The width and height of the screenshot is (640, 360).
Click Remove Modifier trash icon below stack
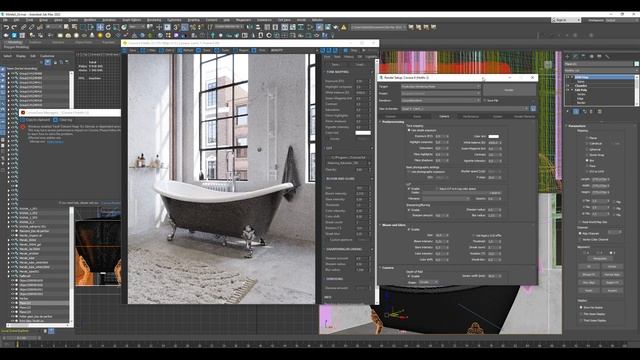point(591,111)
